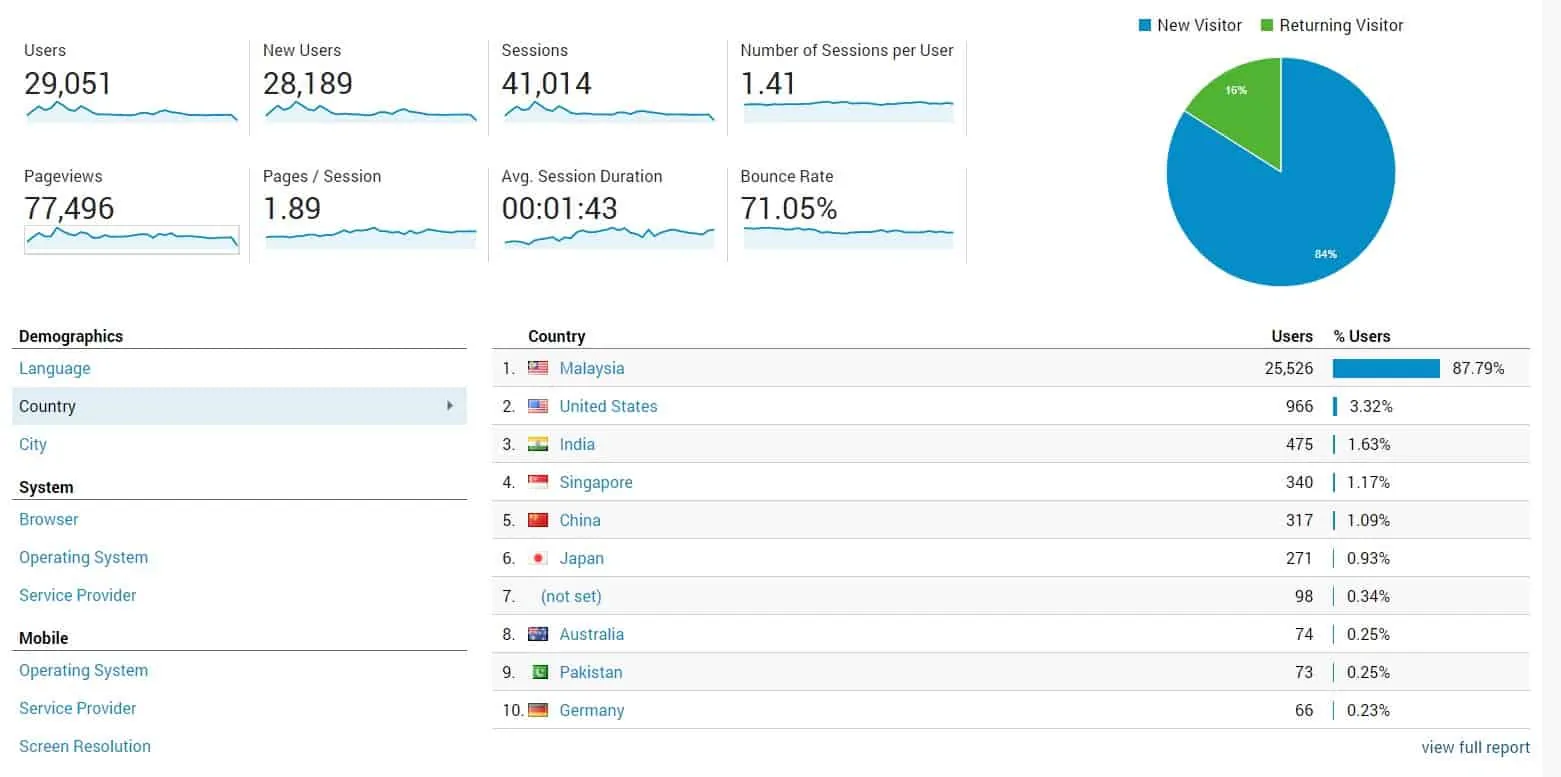Image resolution: width=1561 pixels, height=777 pixels.
Task: Click Malaysia's 87.79% users bar
Action: click(x=1386, y=368)
